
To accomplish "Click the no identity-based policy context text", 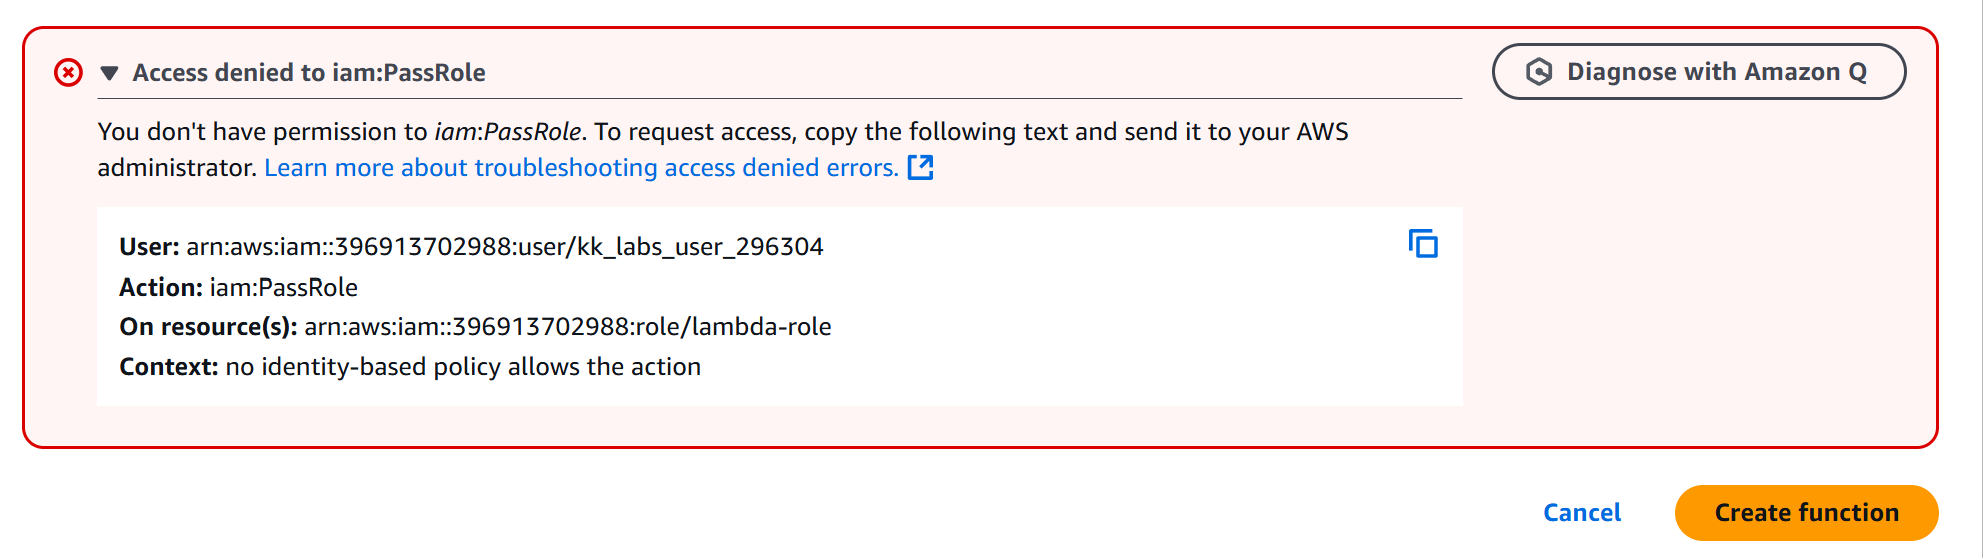I will [x=463, y=367].
